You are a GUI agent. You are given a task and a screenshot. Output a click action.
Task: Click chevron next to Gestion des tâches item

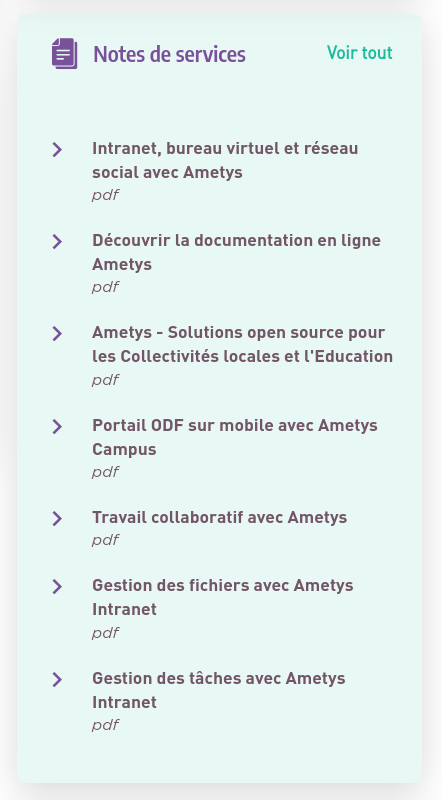pos(57,680)
